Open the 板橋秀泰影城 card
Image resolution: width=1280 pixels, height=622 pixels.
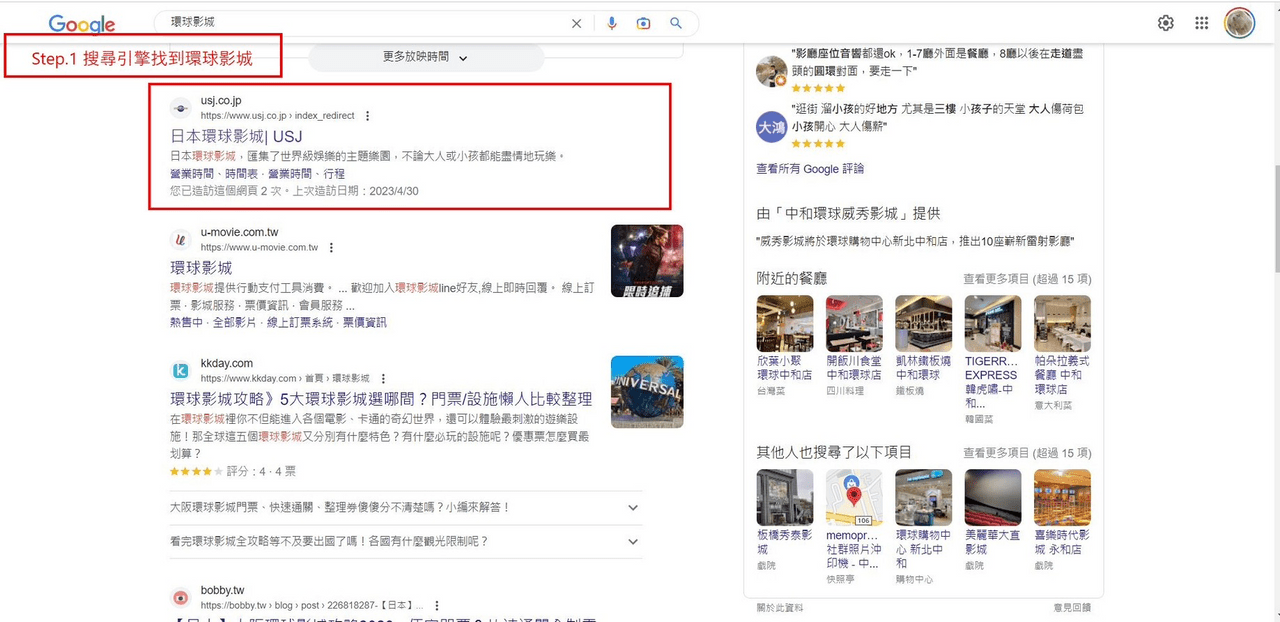click(785, 520)
